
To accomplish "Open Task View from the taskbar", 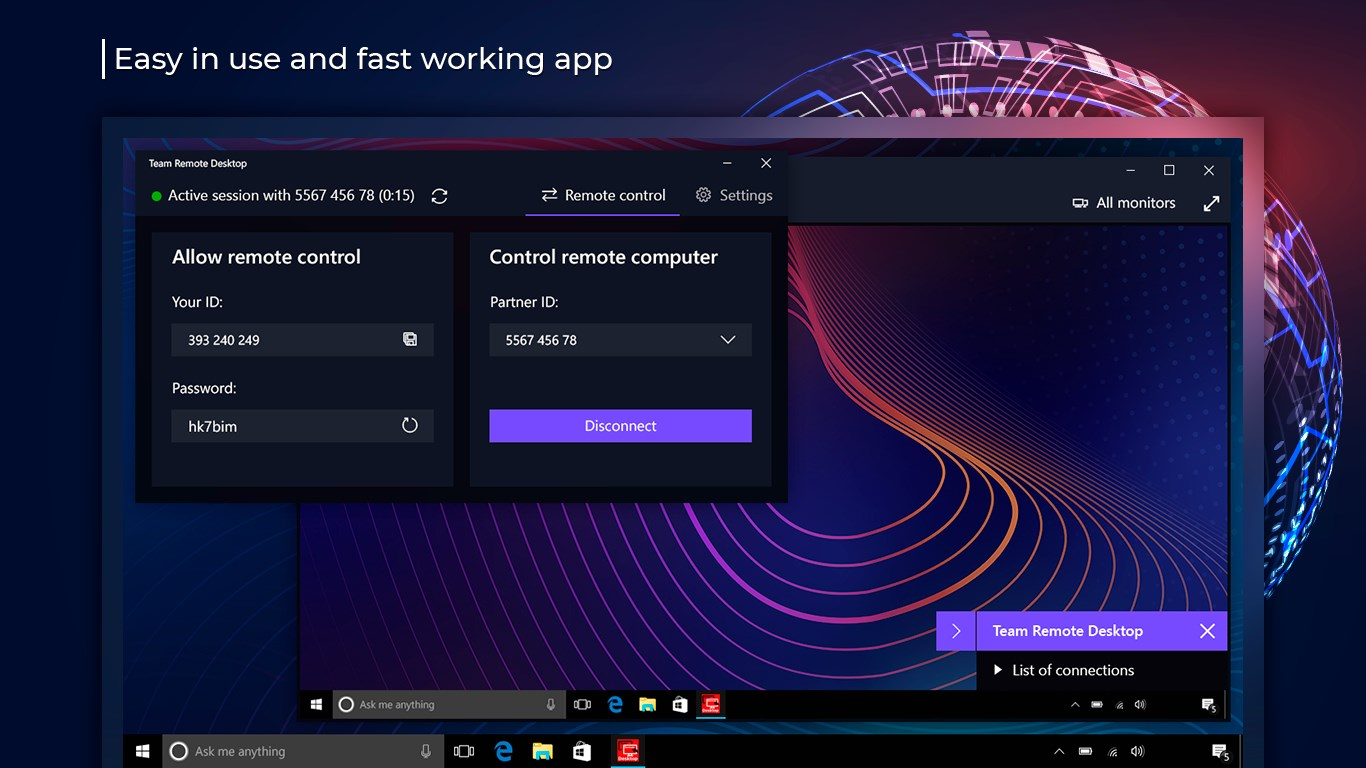I will [x=463, y=751].
